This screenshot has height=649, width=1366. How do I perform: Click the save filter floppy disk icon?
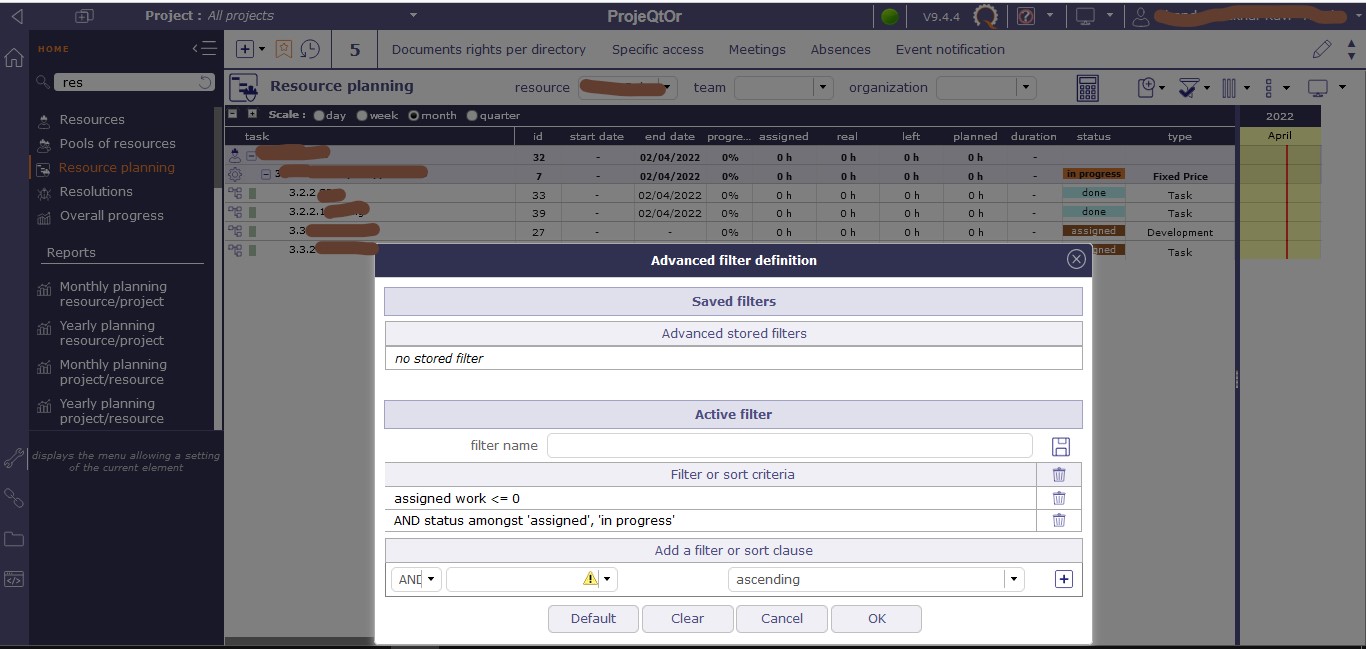point(1061,447)
